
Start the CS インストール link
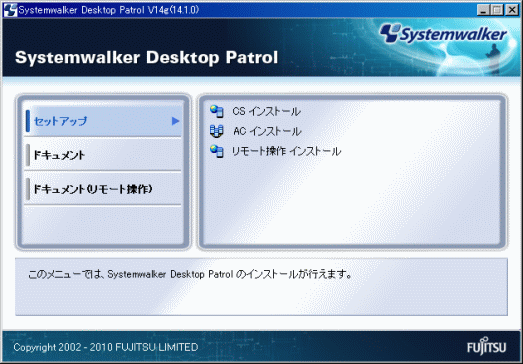tap(267, 111)
